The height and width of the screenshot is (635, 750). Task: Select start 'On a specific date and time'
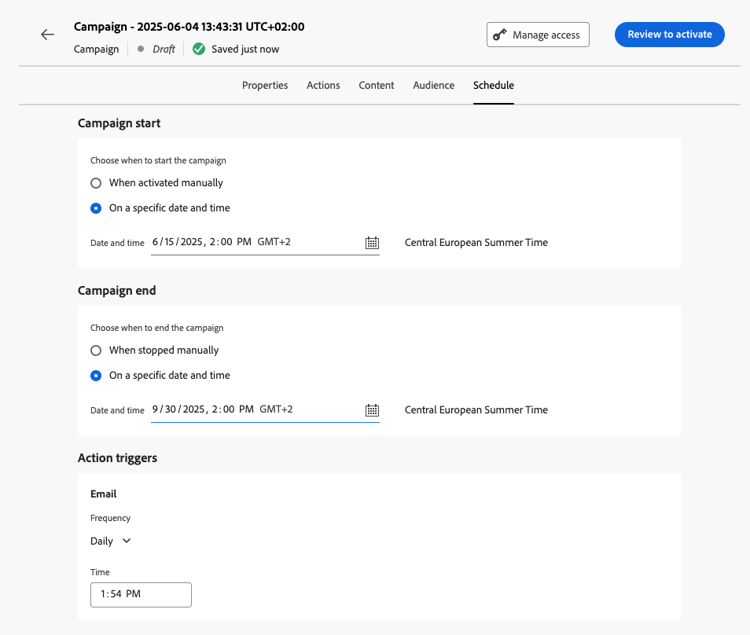[x=96, y=208]
